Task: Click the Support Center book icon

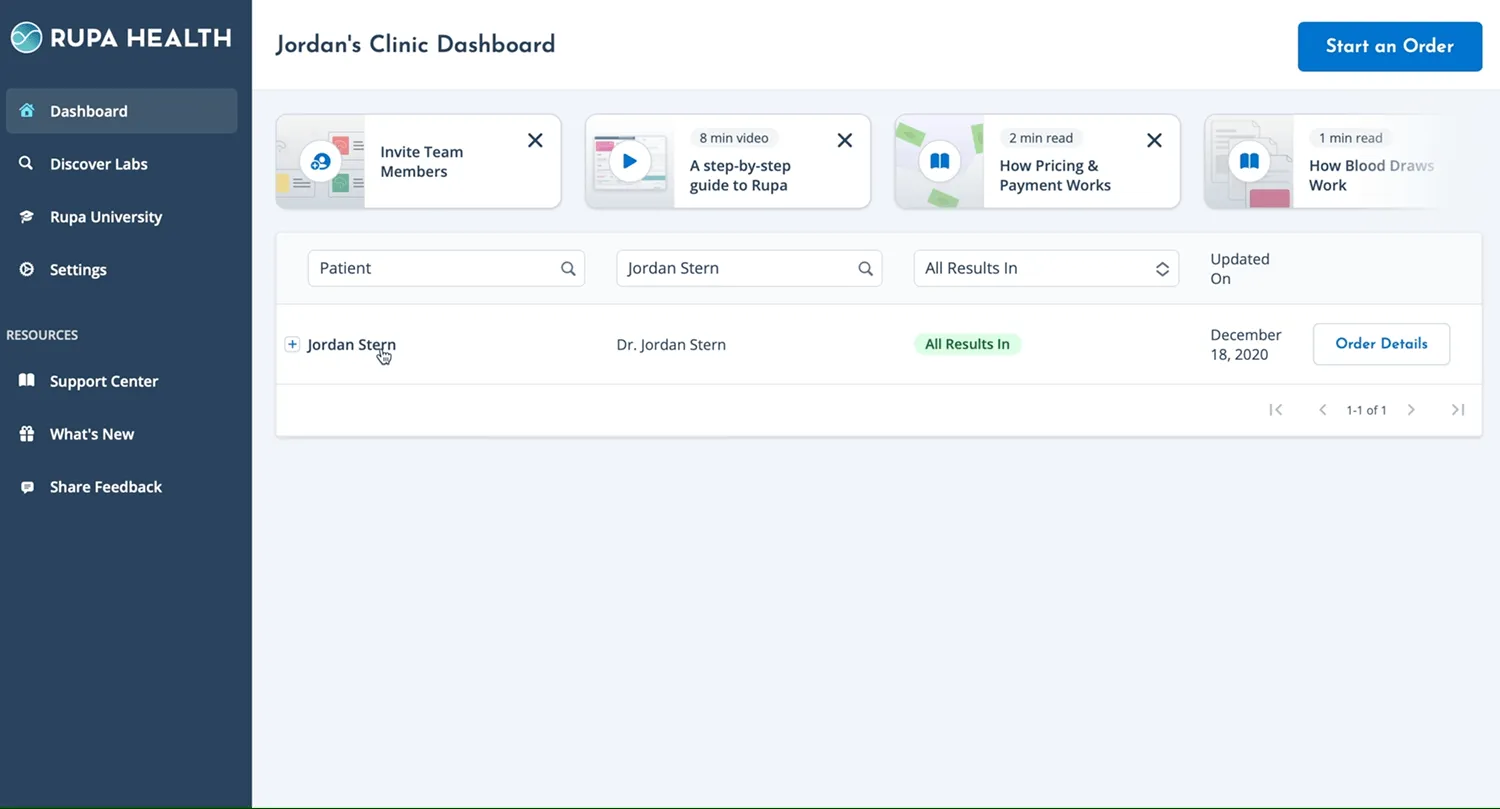Action: pos(27,381)
